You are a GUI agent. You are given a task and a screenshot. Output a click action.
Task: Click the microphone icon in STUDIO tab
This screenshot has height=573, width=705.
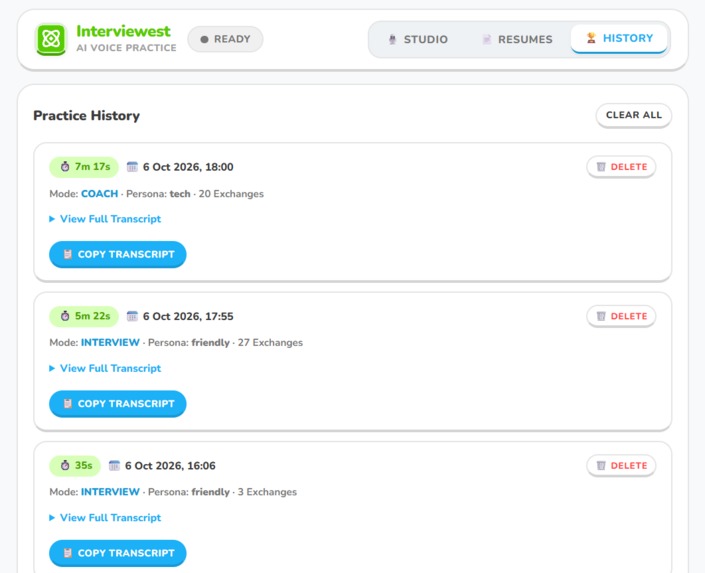[392, 39]
